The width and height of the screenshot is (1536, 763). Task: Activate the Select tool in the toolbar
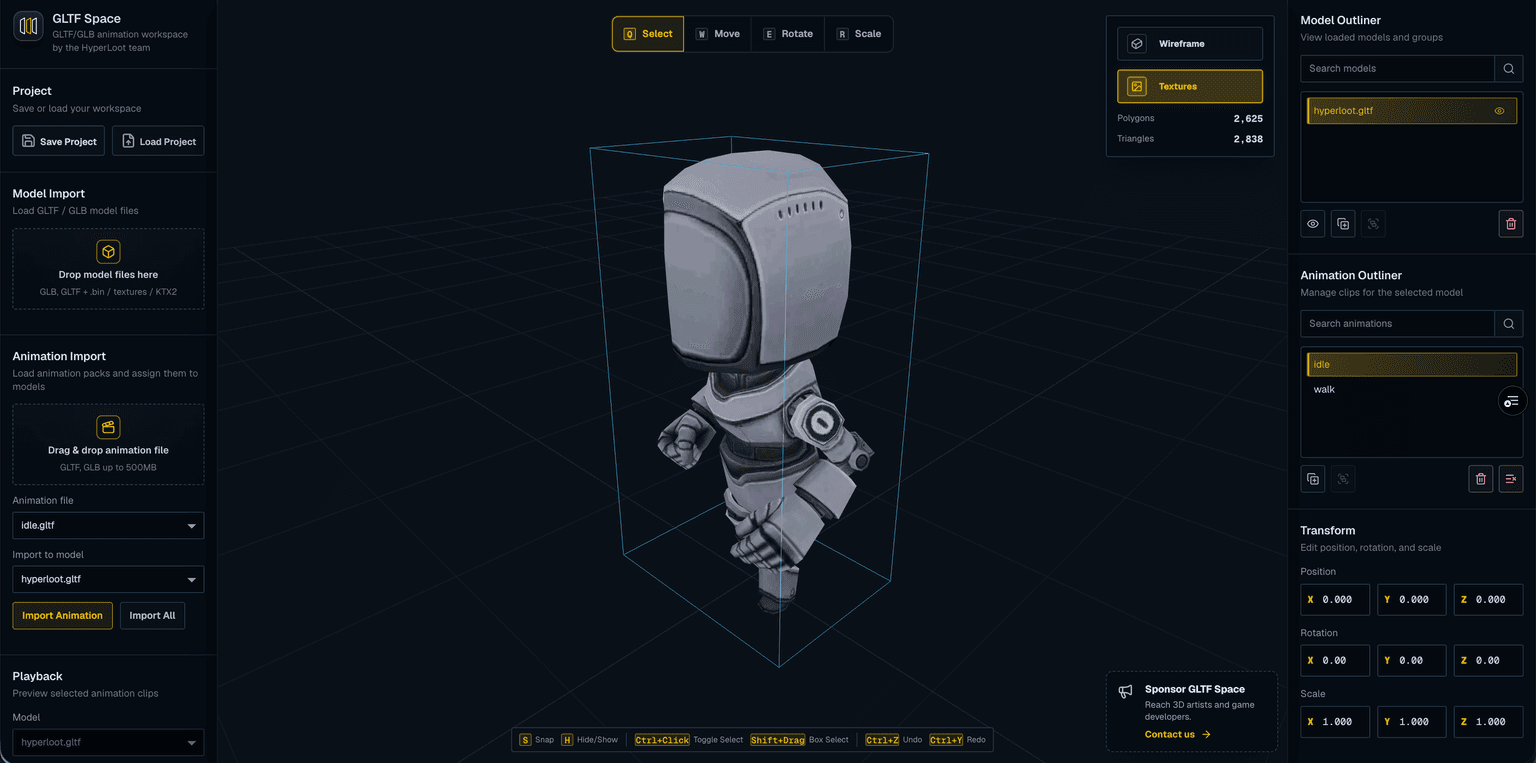coord(648,34)
